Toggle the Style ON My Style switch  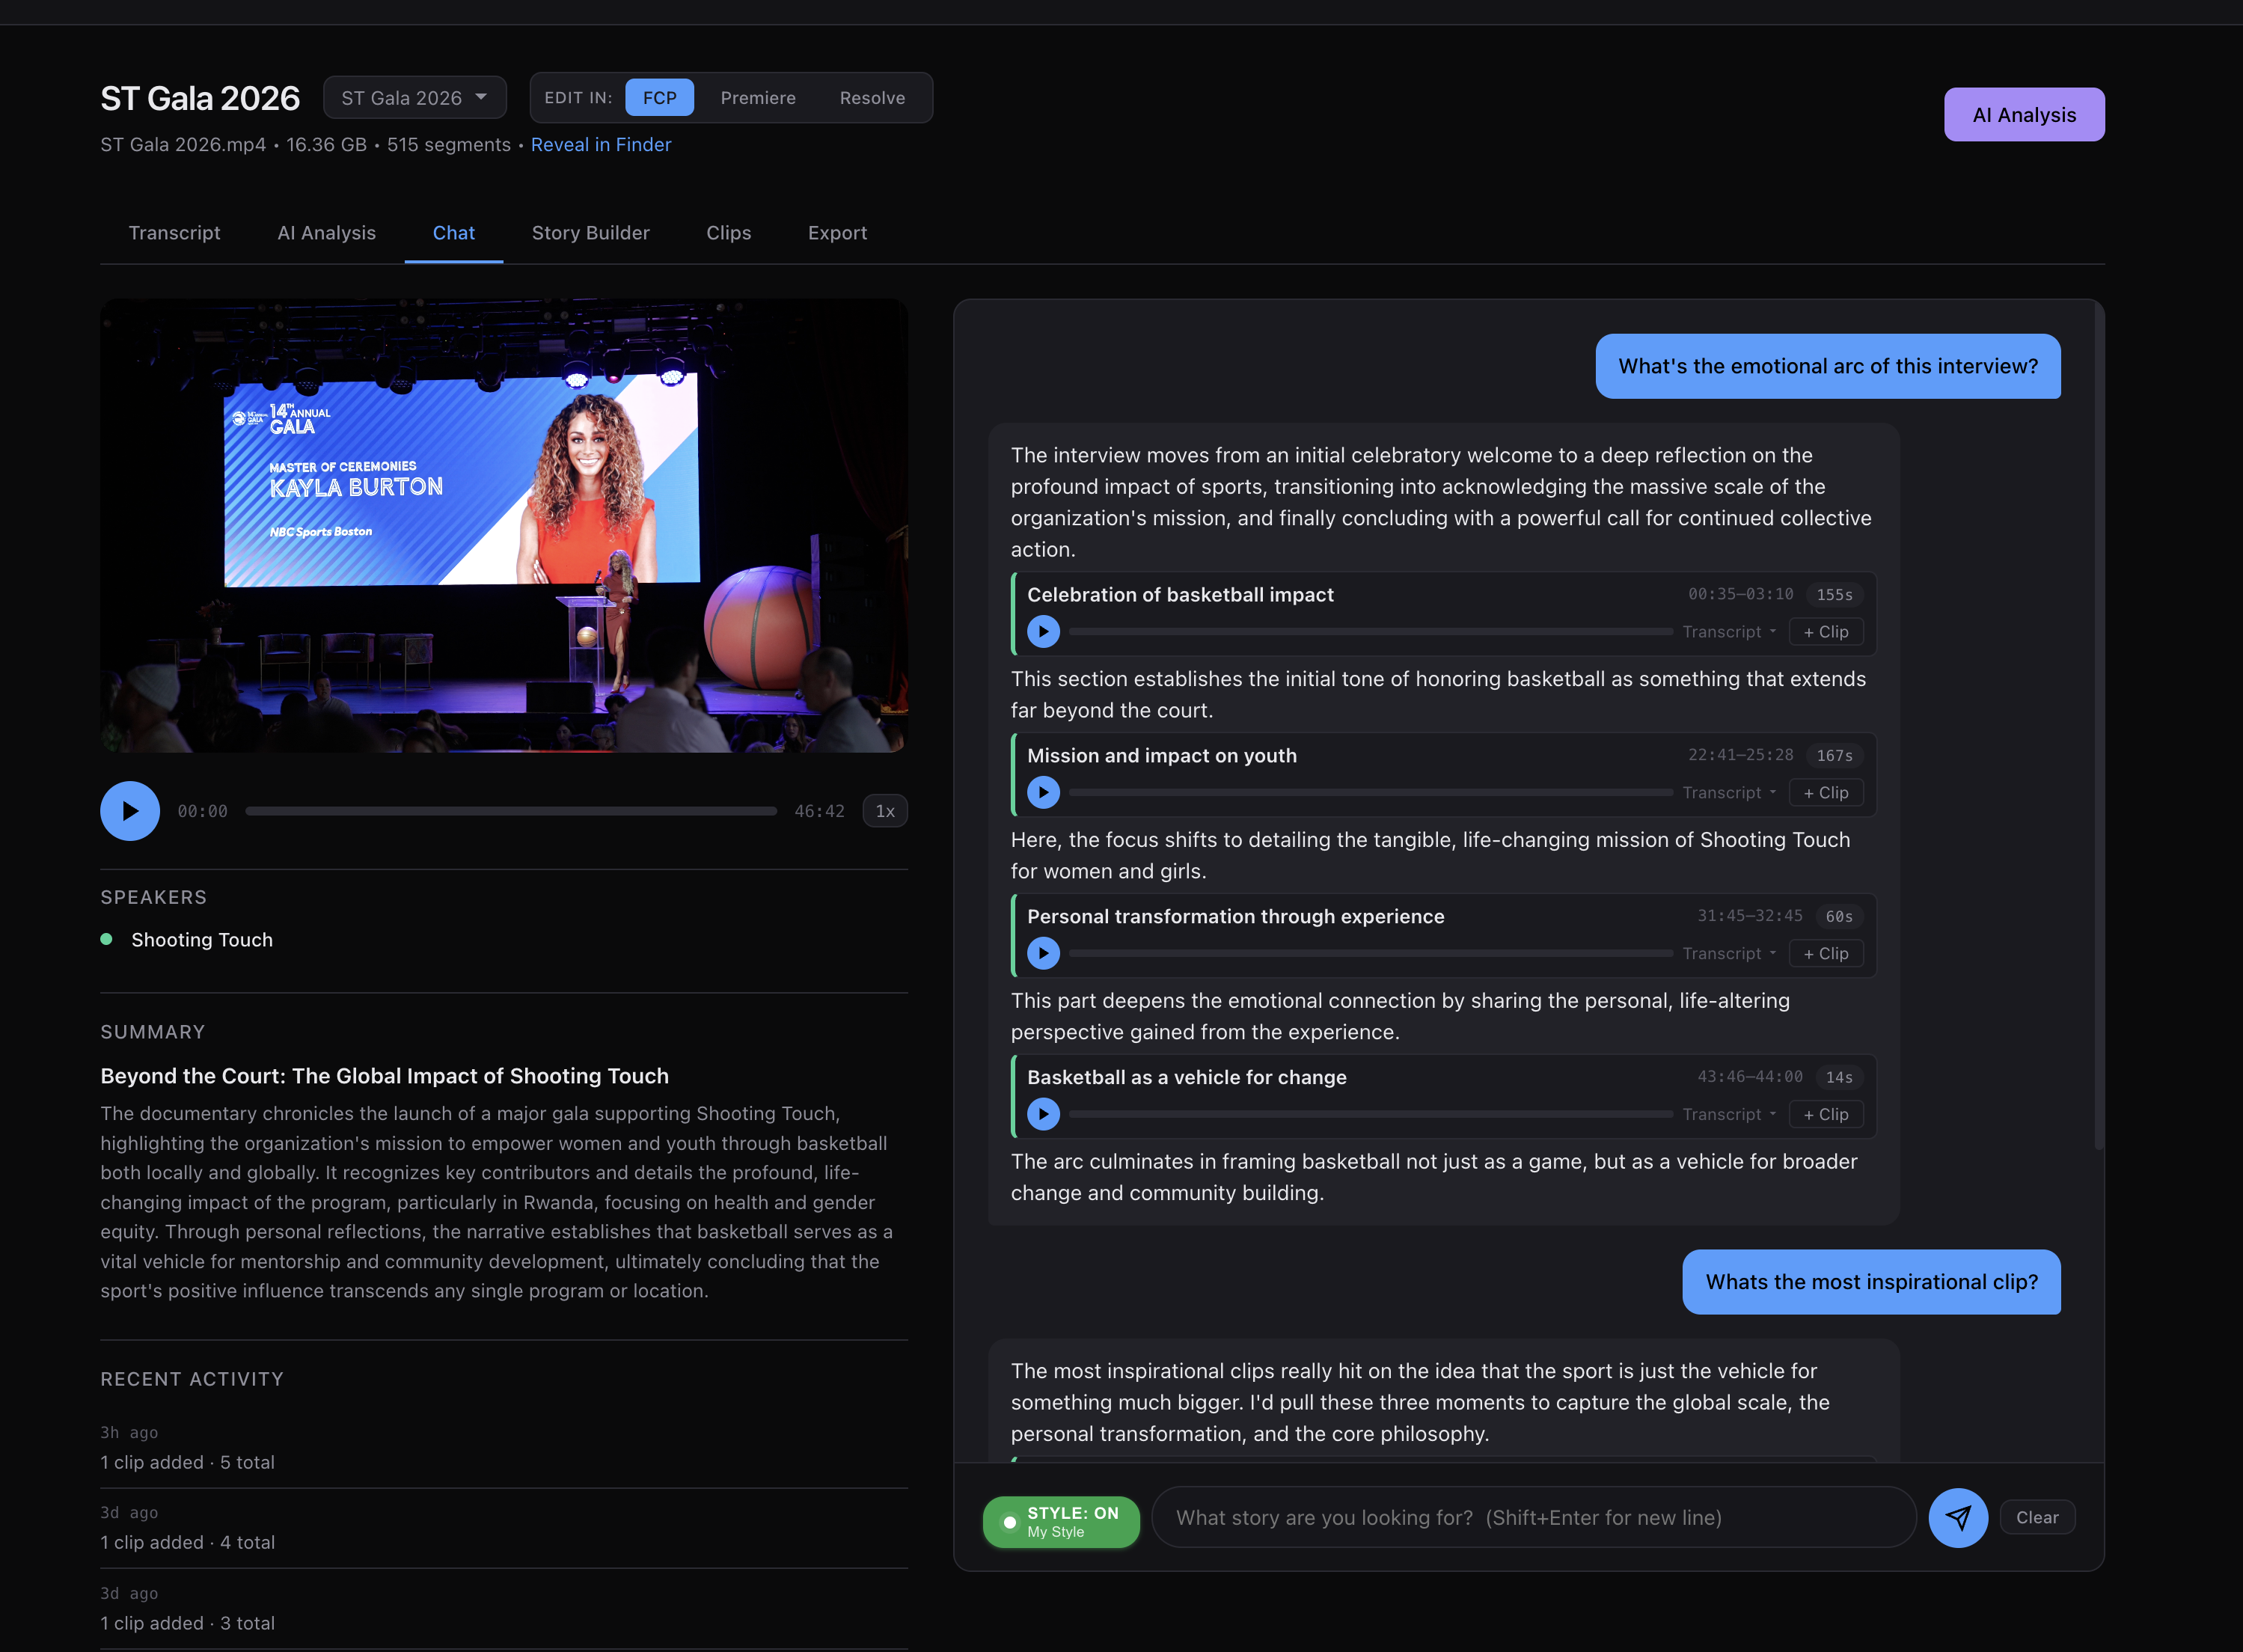[x=1061, y=1522]
